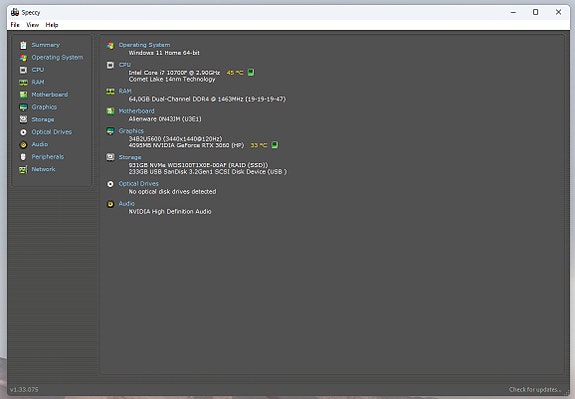Click the NVIDIA GeForce RTX 3060 text

coord(186,145)
